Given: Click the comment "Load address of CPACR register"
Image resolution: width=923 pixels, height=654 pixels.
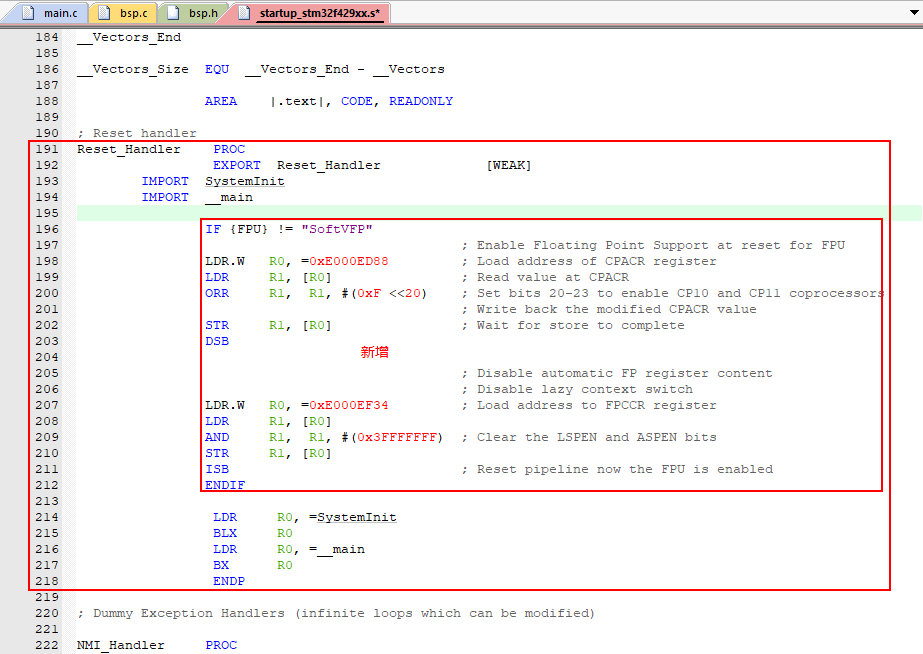Looking at the screenshot, I should click(x=596, y=261).
